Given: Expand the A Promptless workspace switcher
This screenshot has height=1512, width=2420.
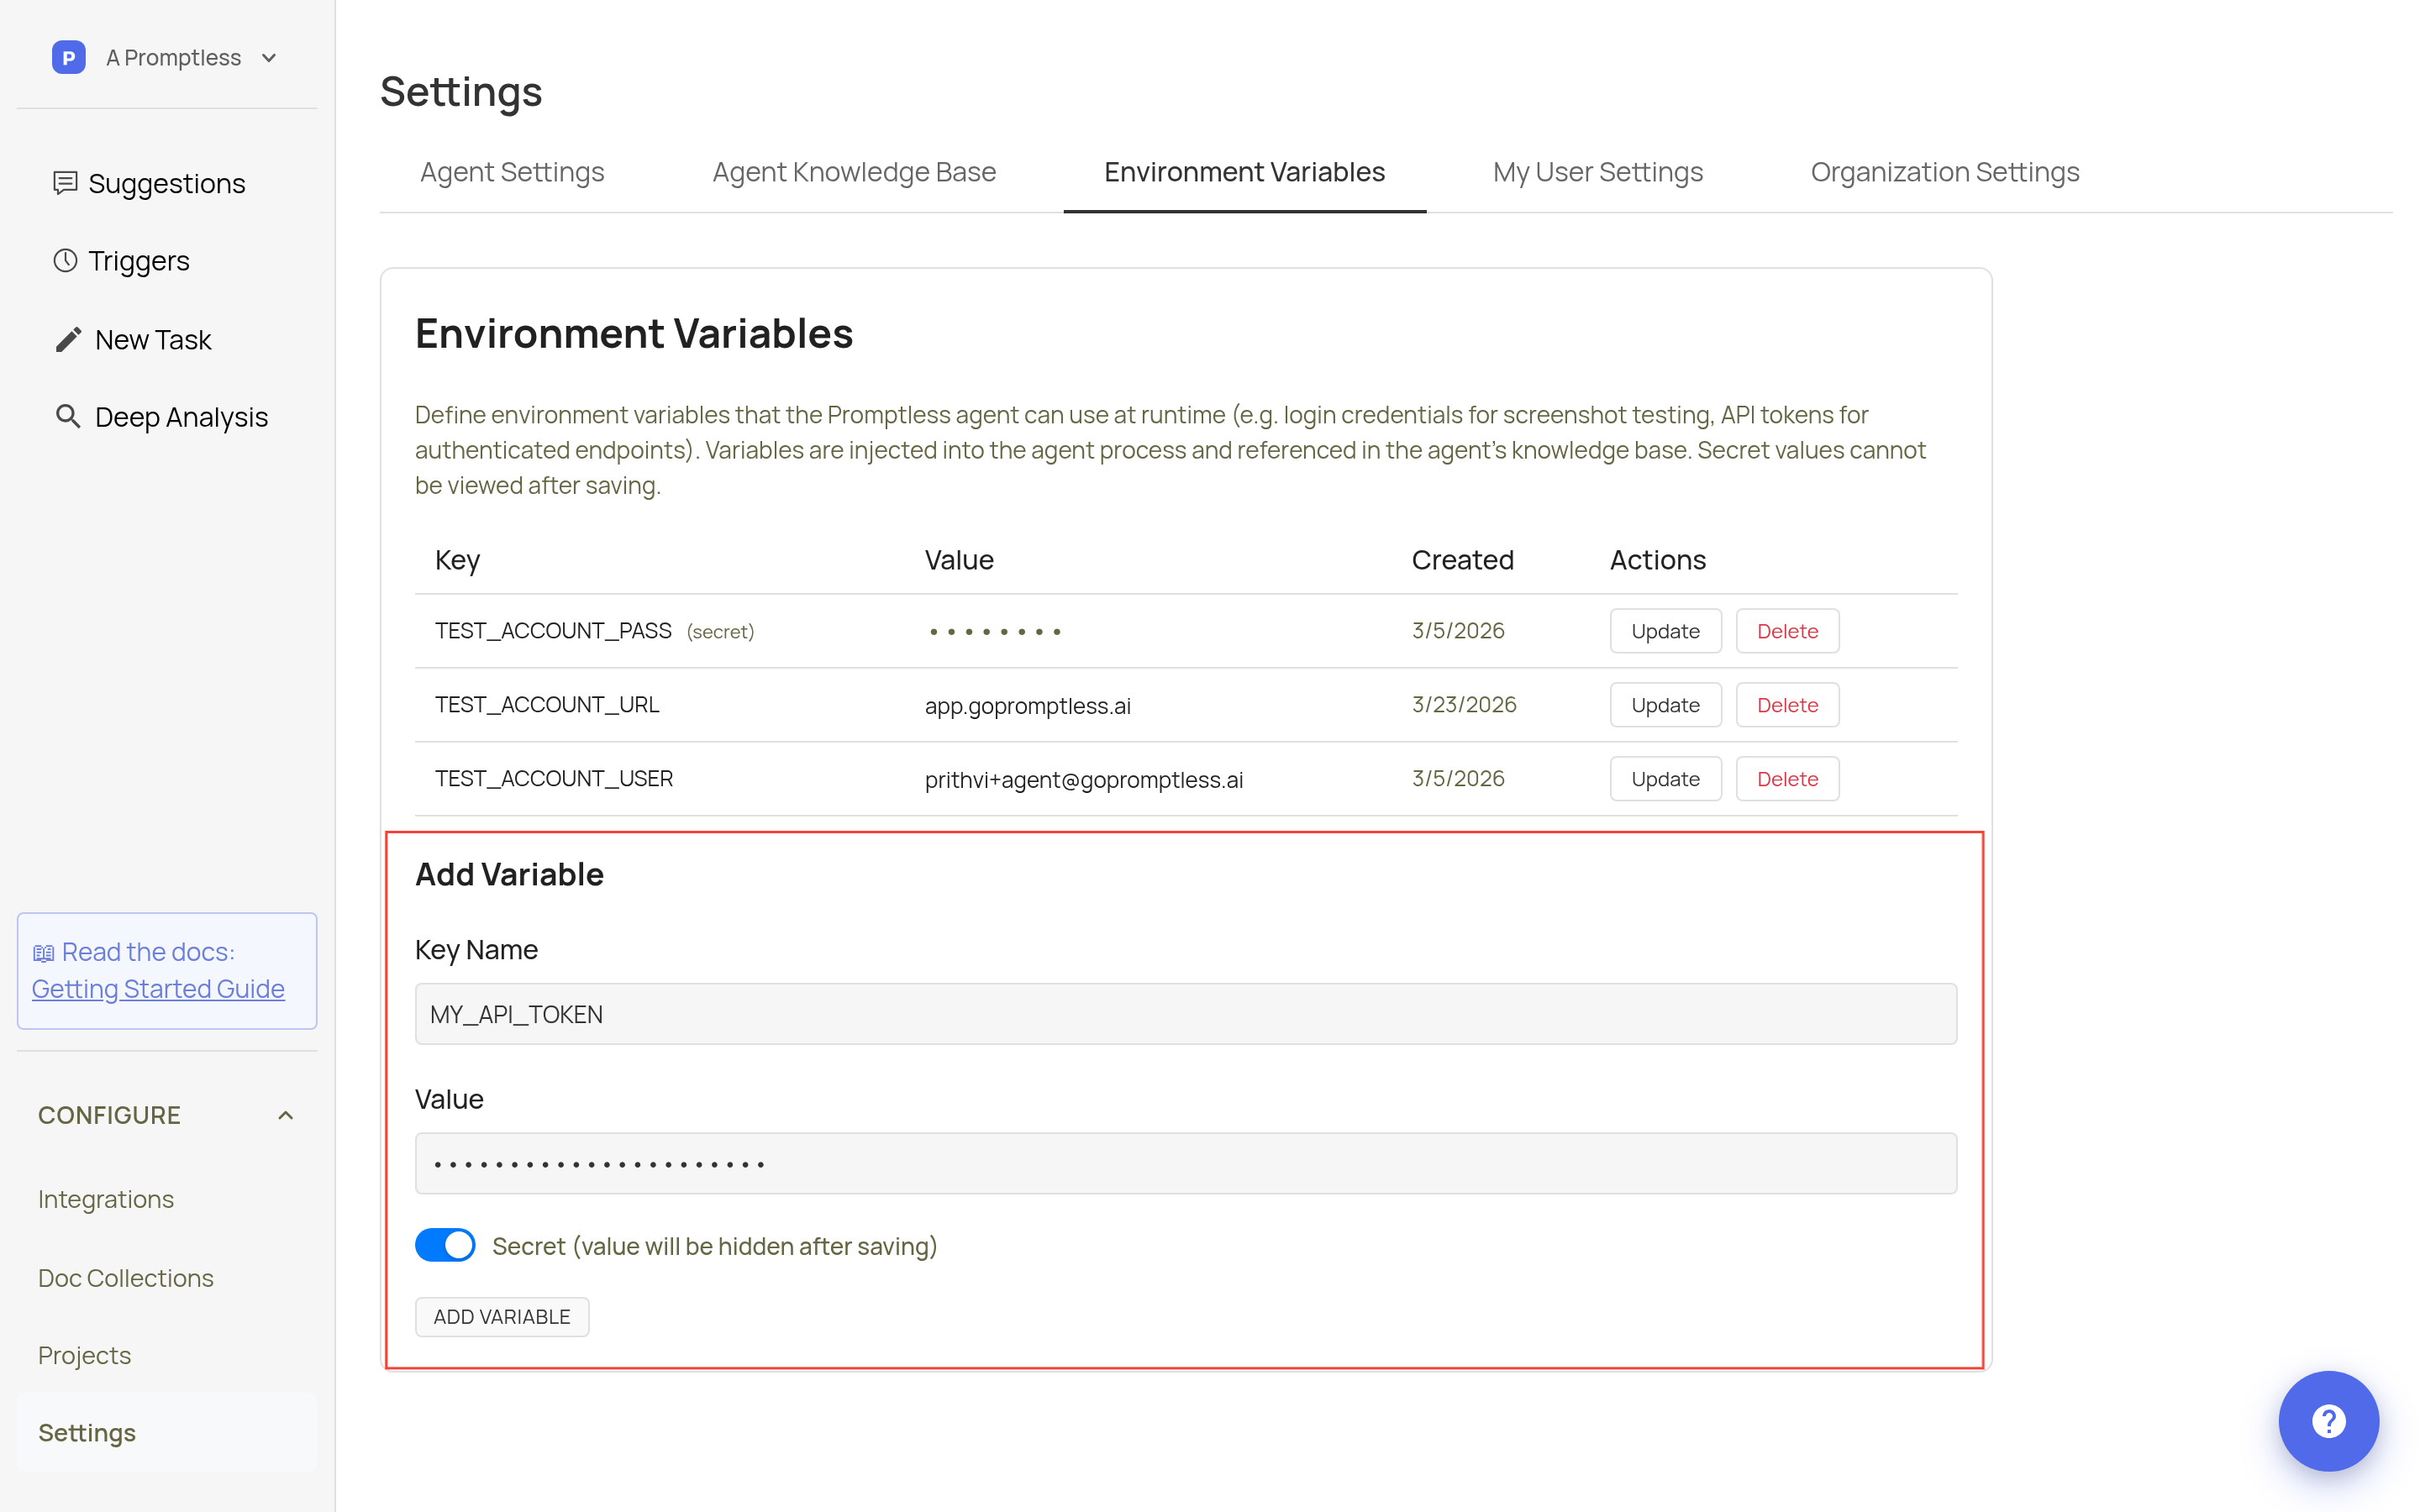Looking at the screenshot, I should 268,57.
